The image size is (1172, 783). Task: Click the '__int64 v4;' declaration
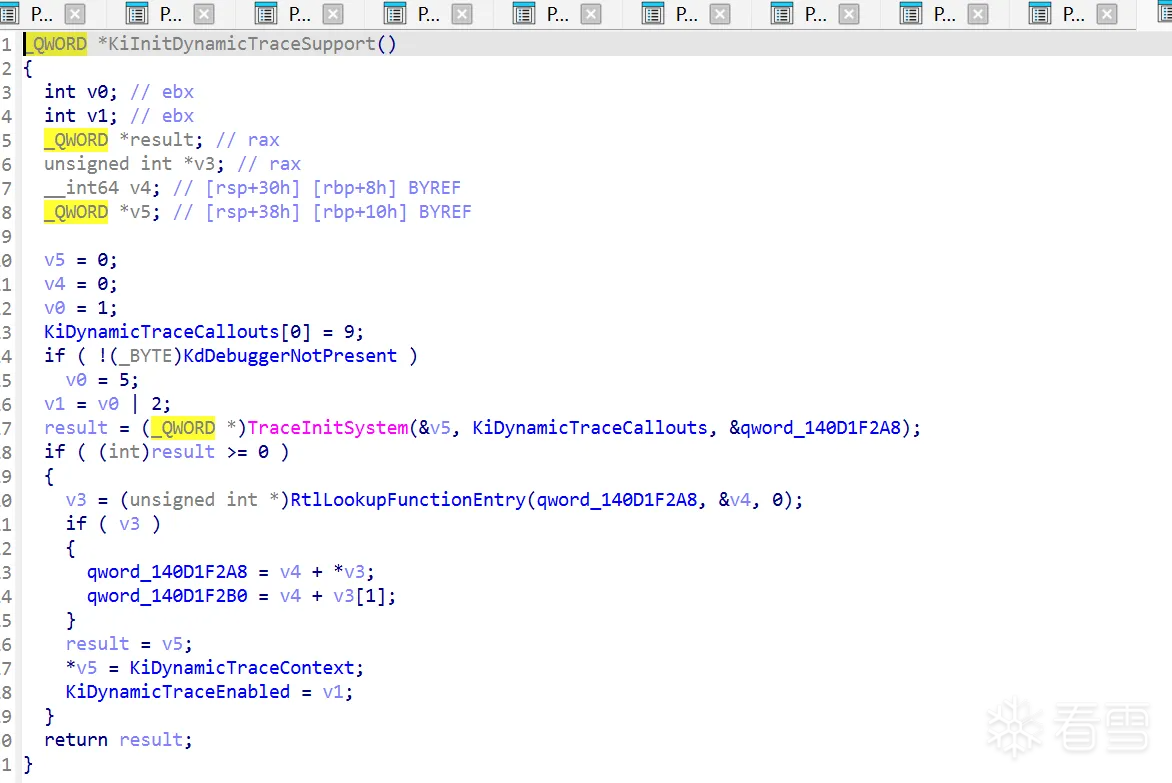tap(102, 188)
